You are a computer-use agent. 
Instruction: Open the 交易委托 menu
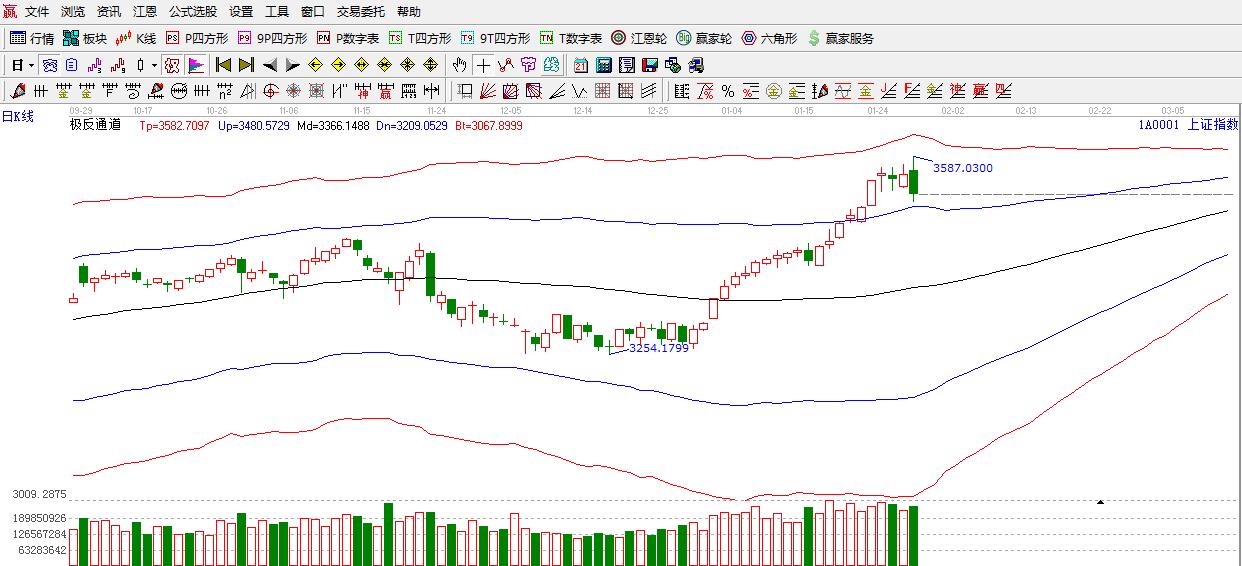point(360,12)
